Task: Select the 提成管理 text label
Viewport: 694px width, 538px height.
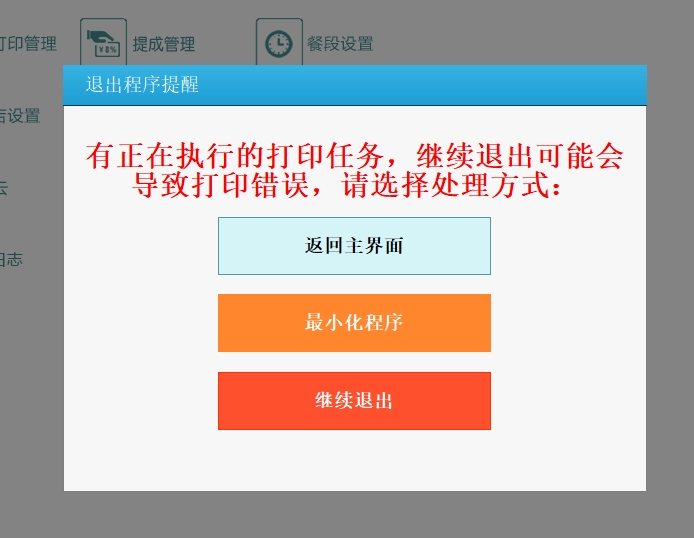Action: [x=164, y=44]
